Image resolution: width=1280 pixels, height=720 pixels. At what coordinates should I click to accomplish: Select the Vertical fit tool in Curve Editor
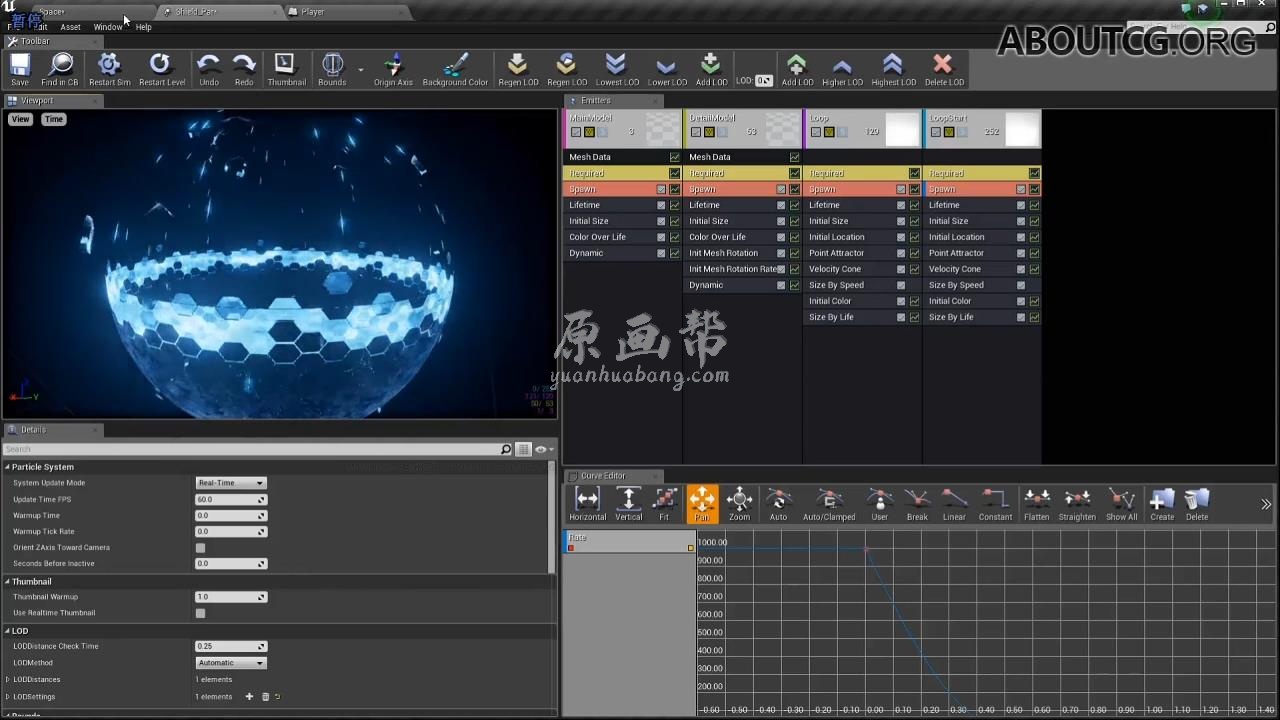coord(628,504)
